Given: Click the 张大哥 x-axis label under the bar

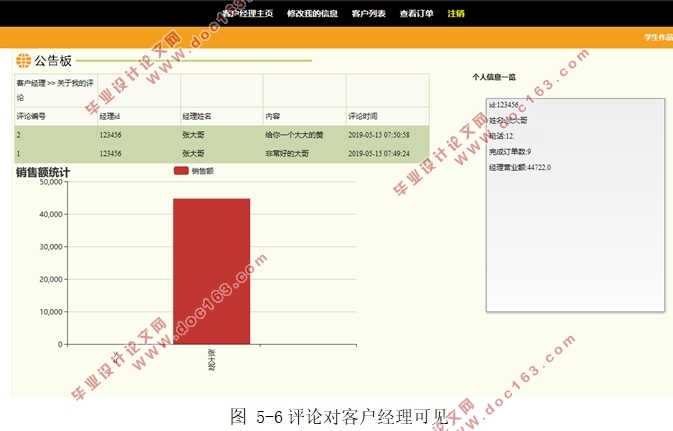Looking at the screenshot, I should [212, 360].
